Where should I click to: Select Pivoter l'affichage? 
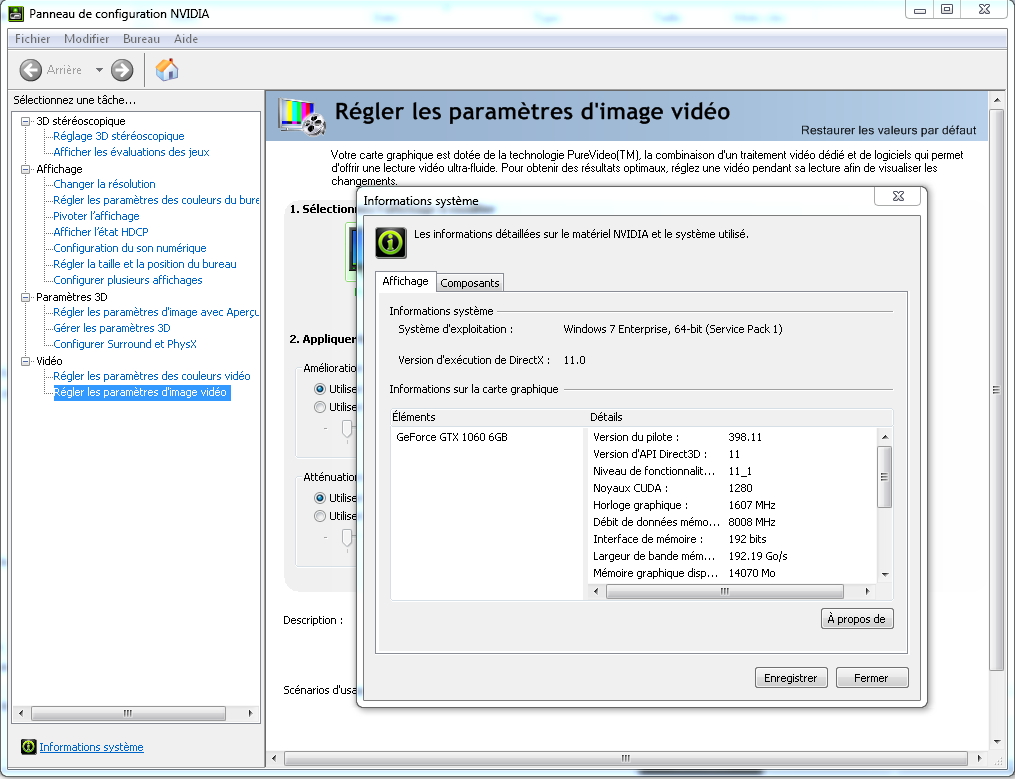96,216
